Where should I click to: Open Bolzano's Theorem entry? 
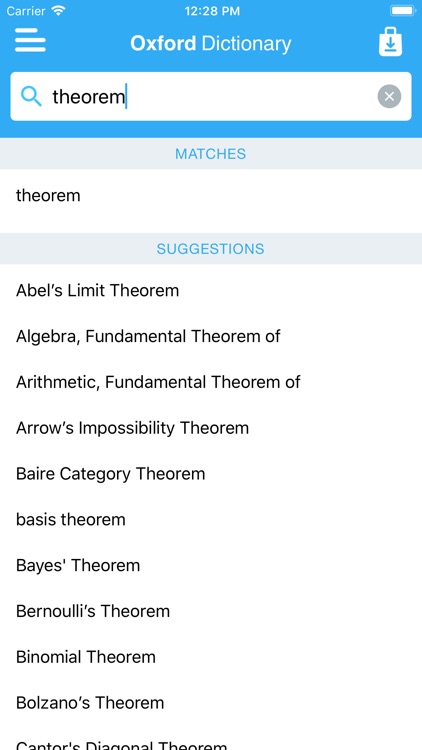[x=211, y=703]
